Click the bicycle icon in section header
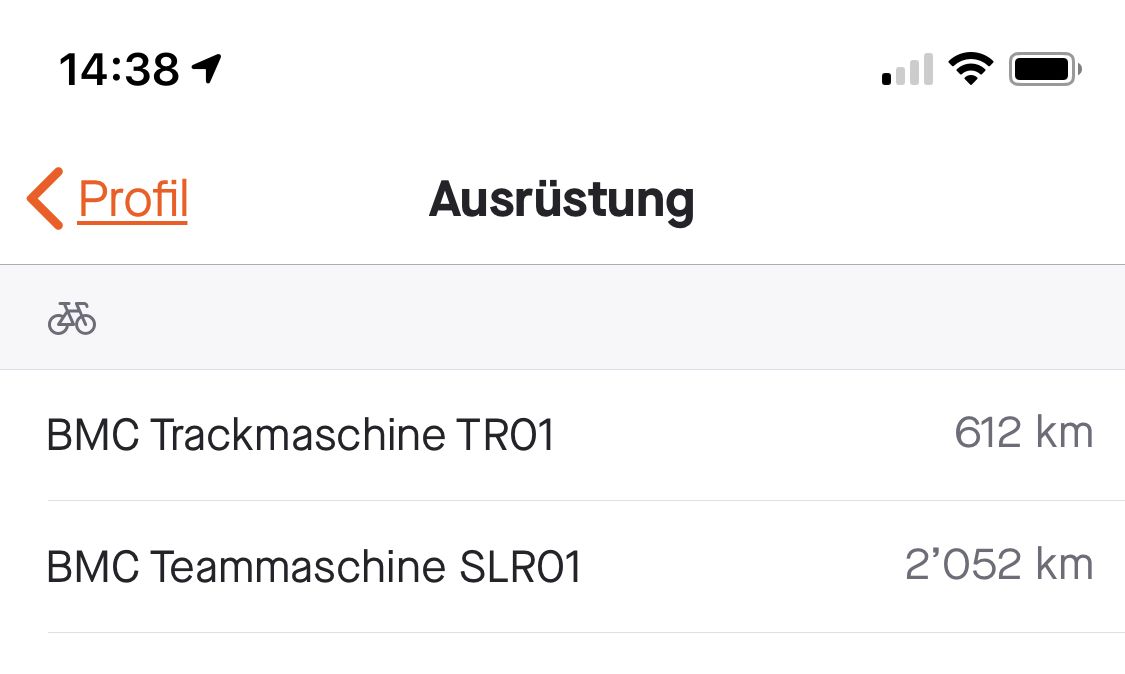This screenshot has width=1125, height=674. 72,319
